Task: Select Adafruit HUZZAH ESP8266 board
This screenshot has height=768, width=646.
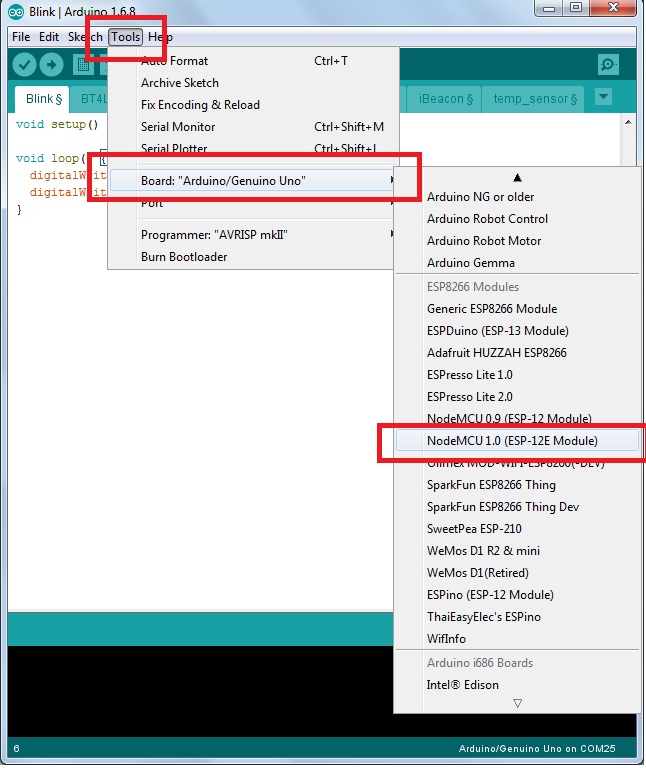Action: pyautogui.click(x=517, y=353)
